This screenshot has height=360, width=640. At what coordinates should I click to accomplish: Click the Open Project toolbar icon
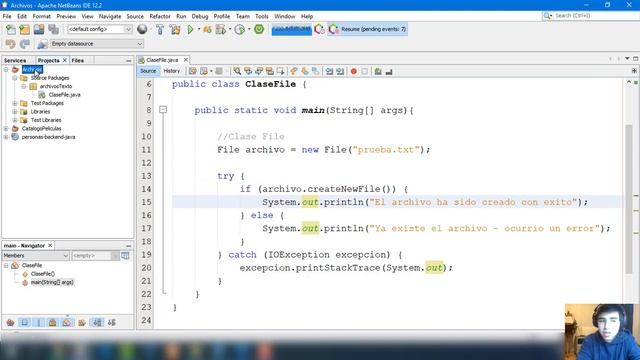[x=39, y=29]
